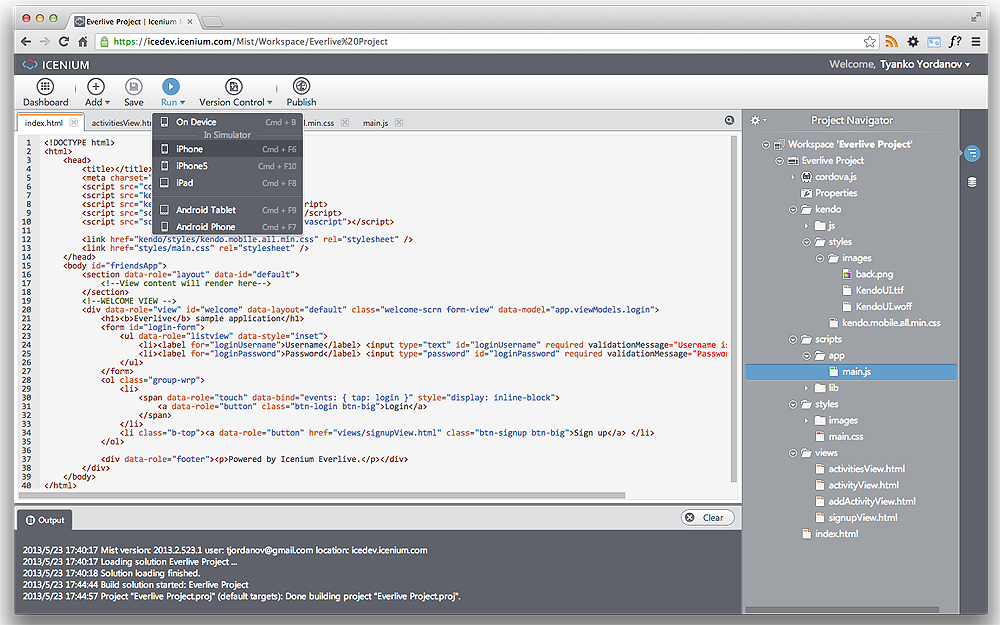
Task: Open the Add dropdown arrow
Action: pos(107,103)
